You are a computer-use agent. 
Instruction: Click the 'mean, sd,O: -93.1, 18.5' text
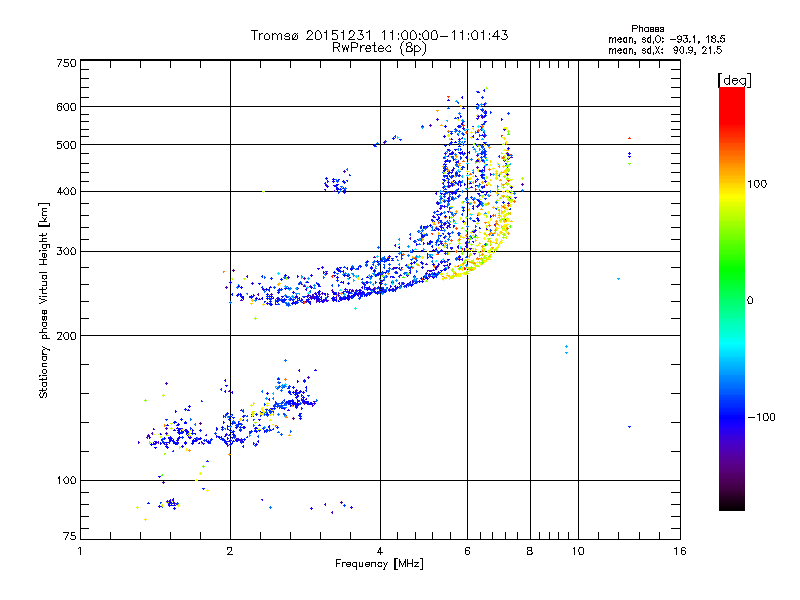667,39
